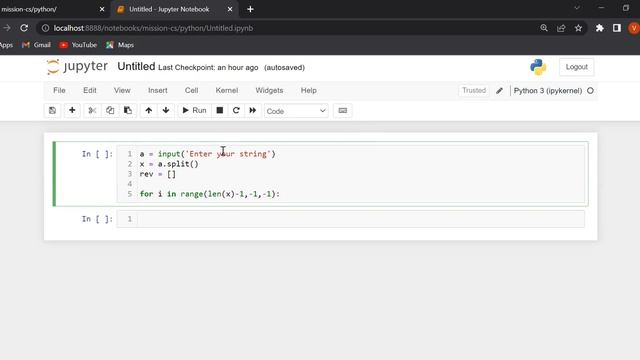This screenshot has height=360, width=640.
Task: Move selected cell down arrow
Action: (166, 111)
